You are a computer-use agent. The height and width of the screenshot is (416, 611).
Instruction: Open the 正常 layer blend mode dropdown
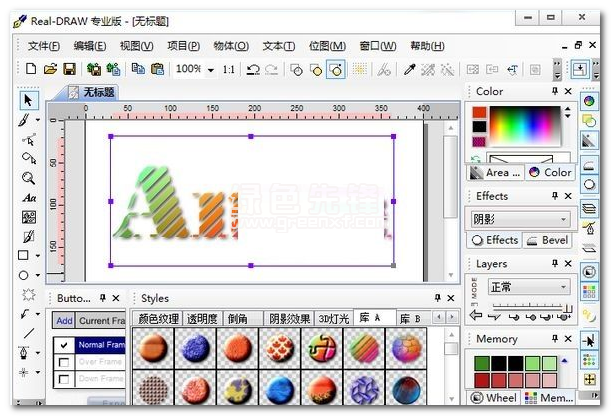point(564,287)
